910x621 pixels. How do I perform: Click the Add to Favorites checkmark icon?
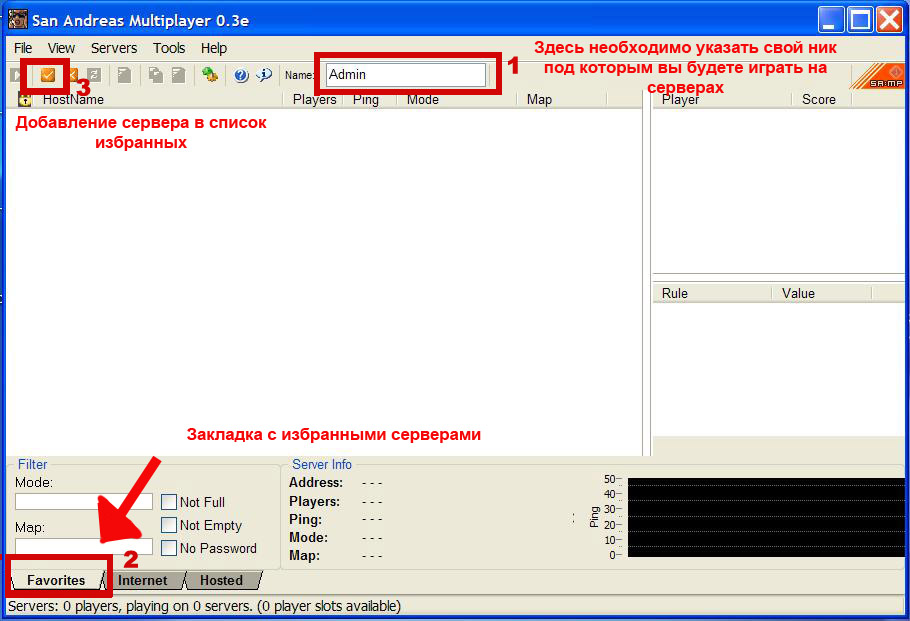47,75
